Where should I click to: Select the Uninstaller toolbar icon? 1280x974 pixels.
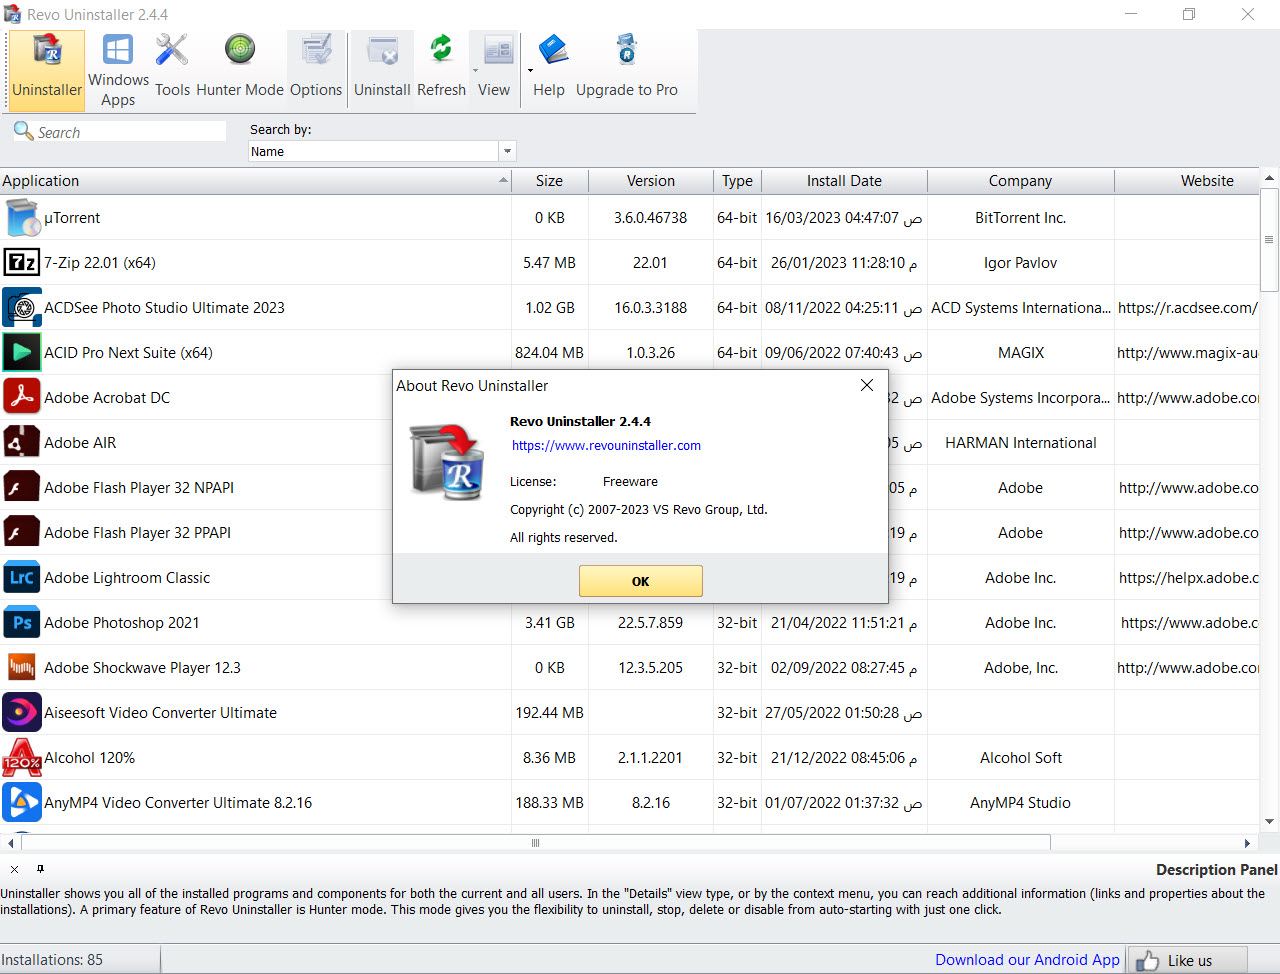click(47, 50)
